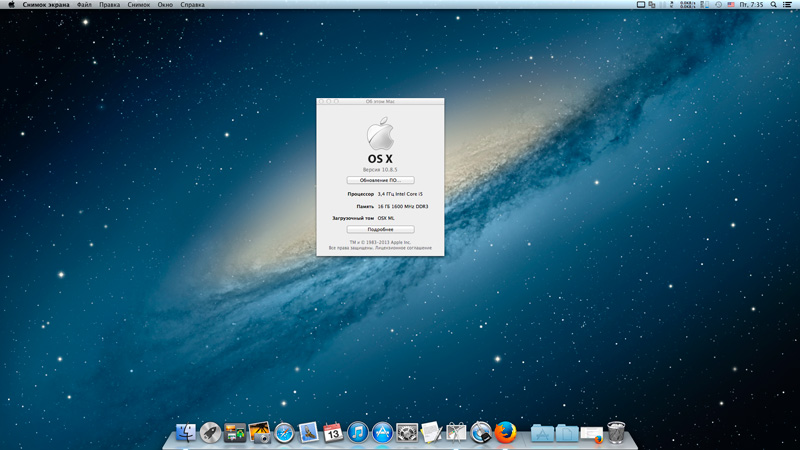This screenshot has width=800, height=450.
Task: Open the Applications folder stack in Dock
Action: (x=542, y=433)
